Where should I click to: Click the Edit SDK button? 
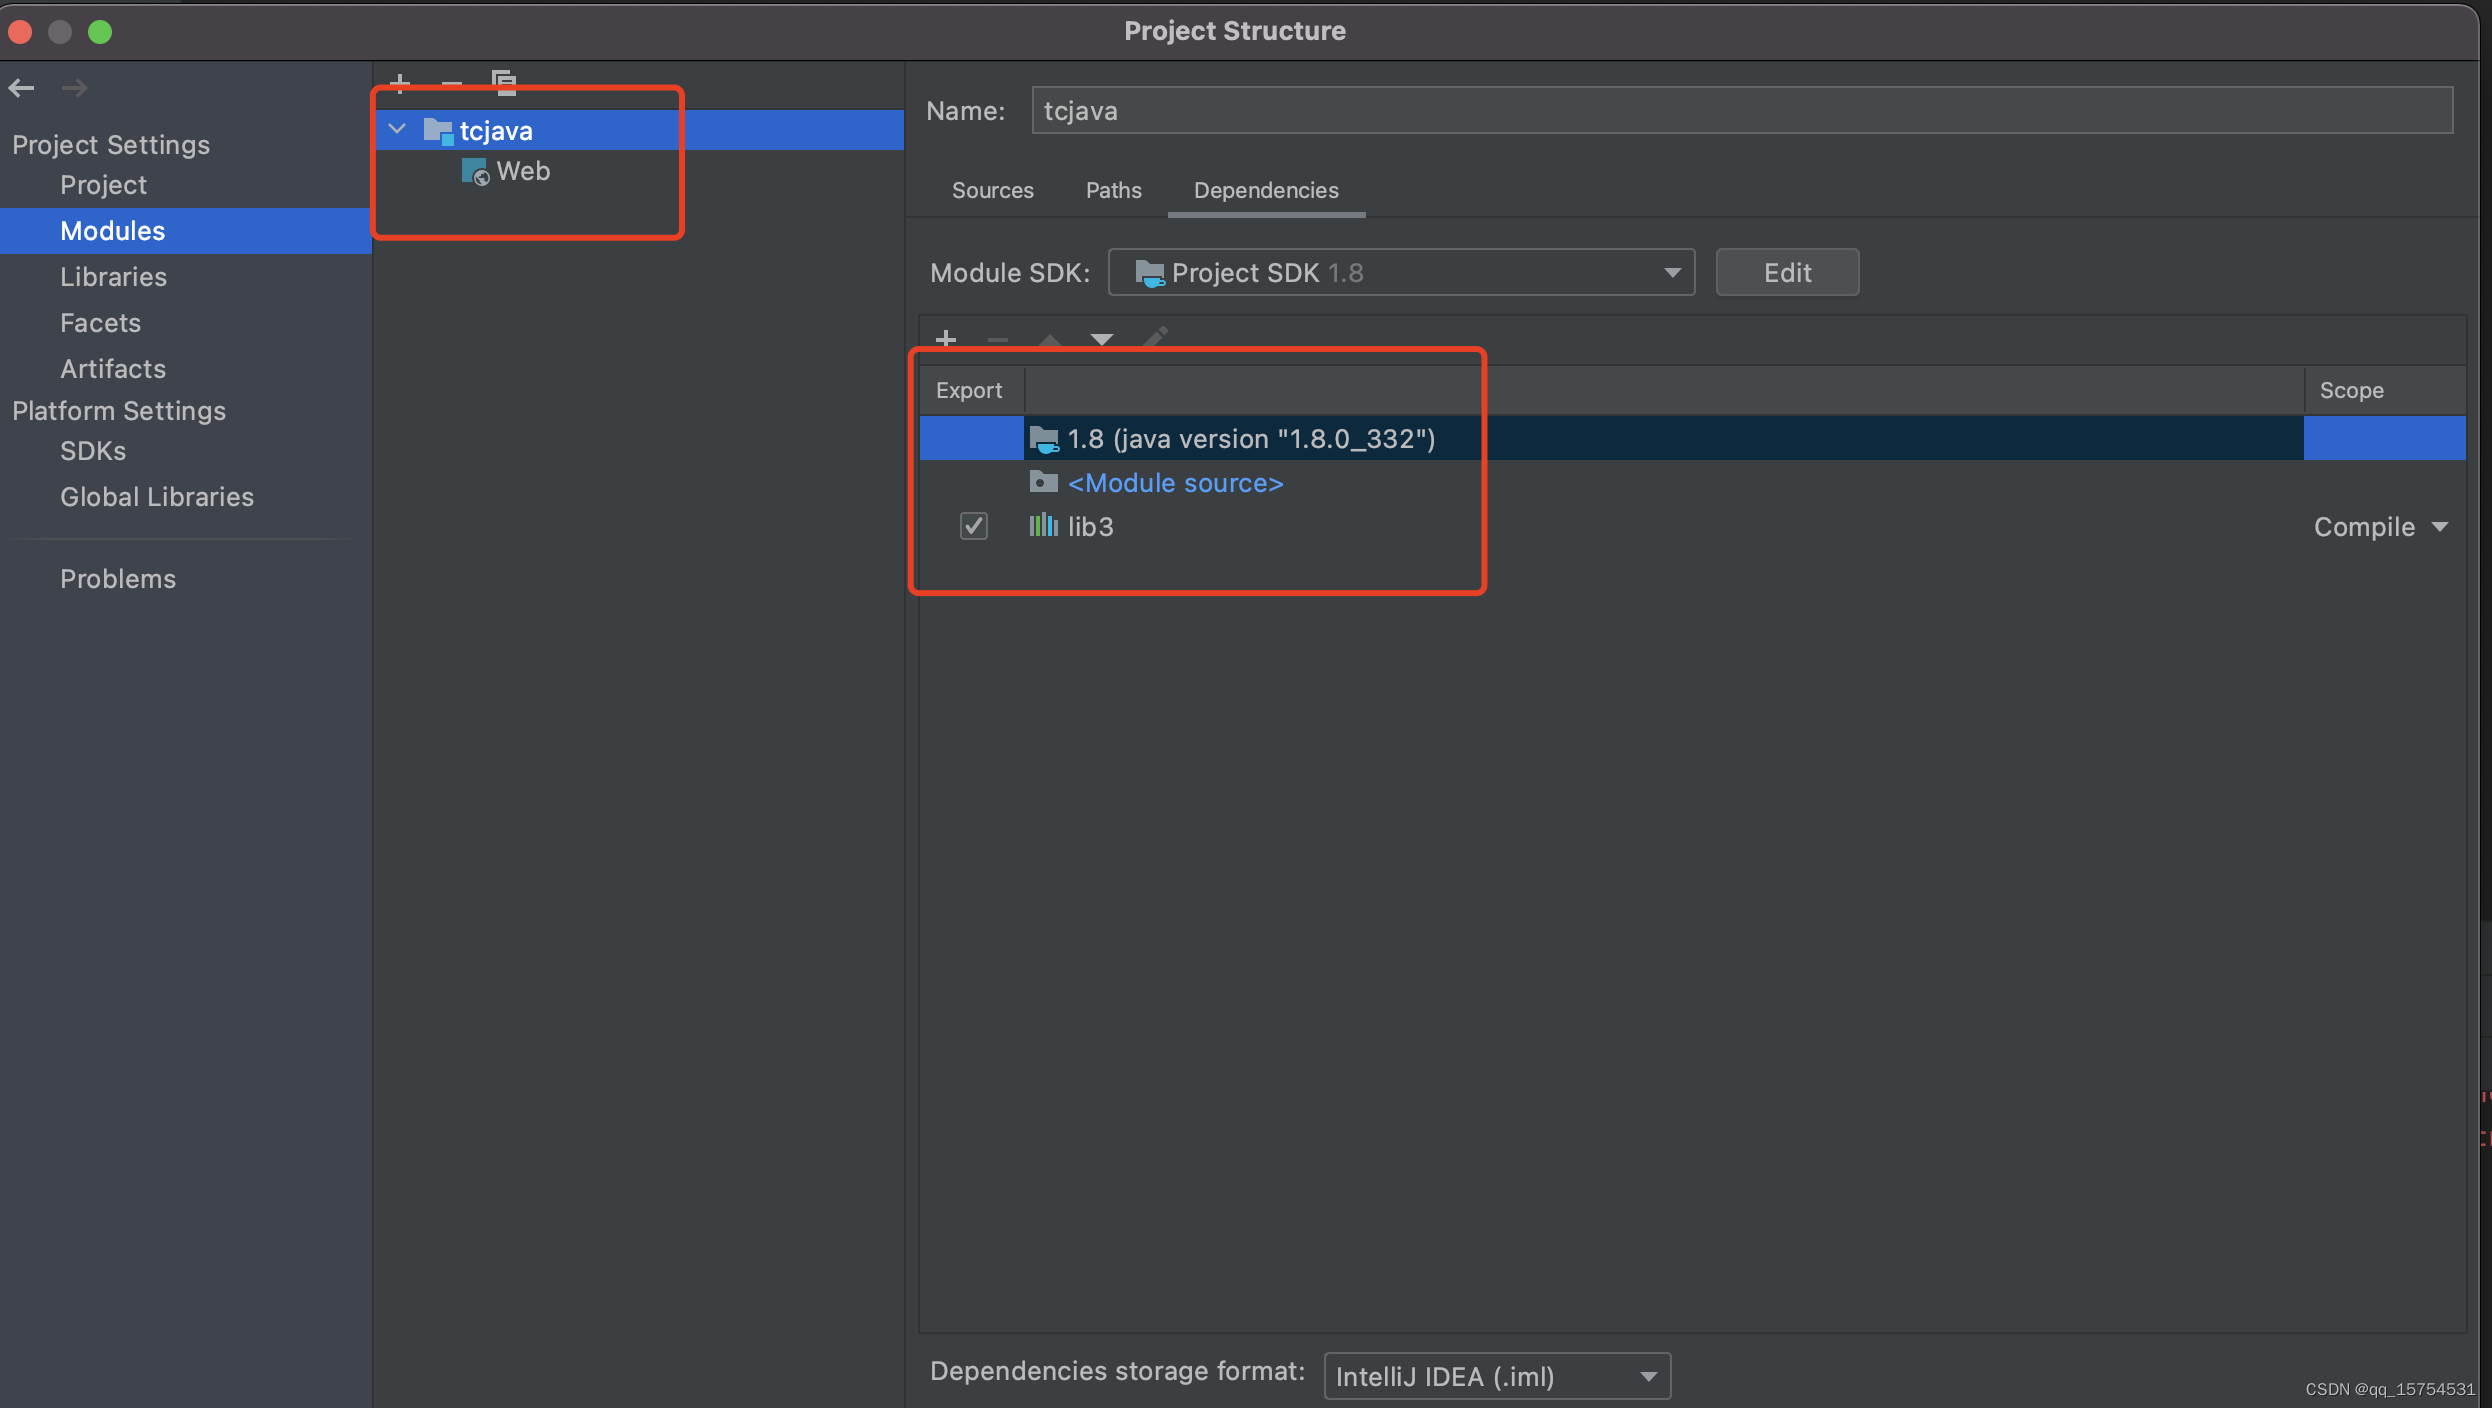tap(1786, 273)
